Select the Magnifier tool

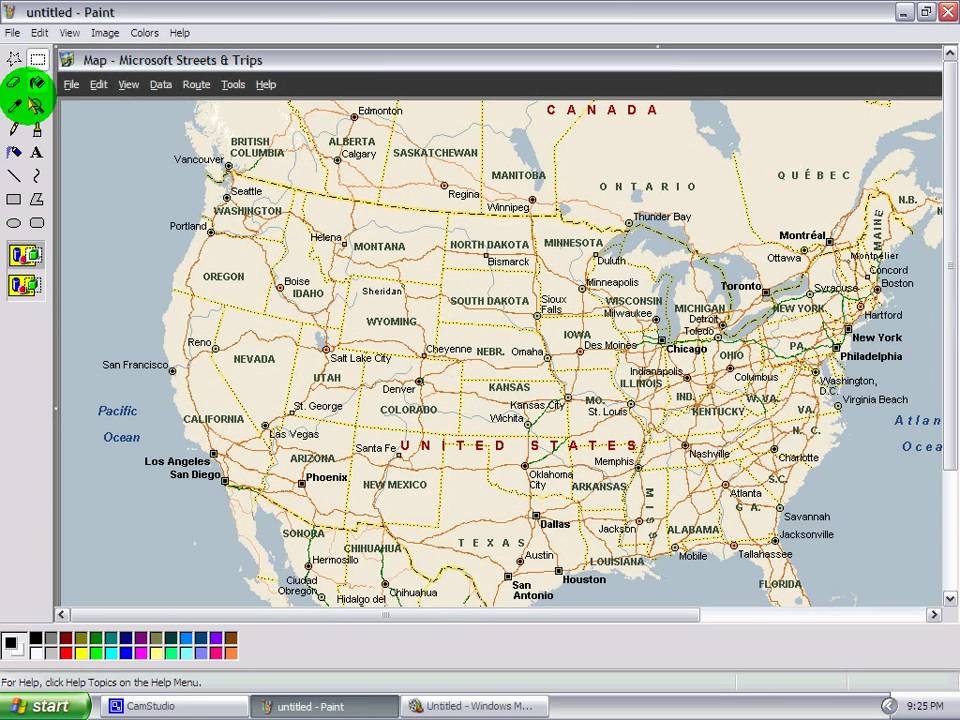(37, 105)
